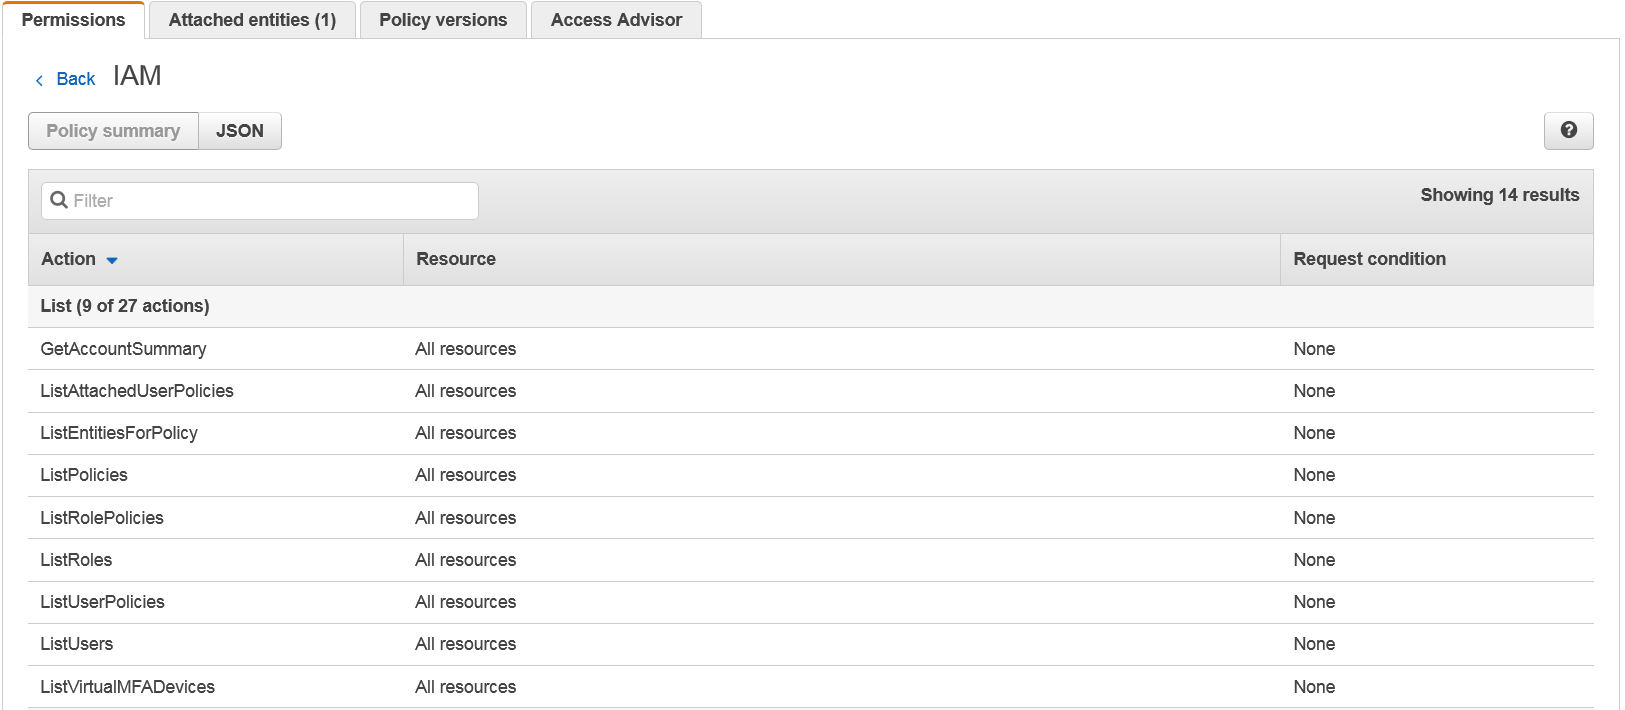1625x710 pixels.
Task: Select the GetAccountSummary action row
Action: point(123,349)
